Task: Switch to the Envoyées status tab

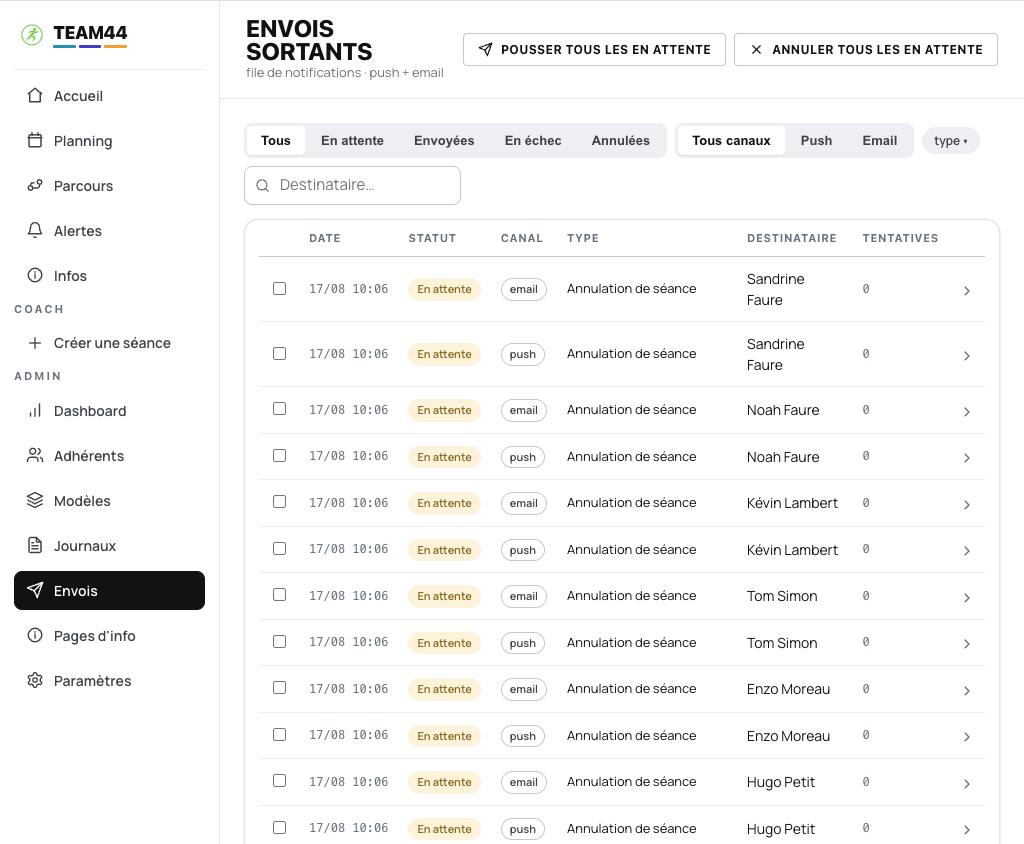Action: pyautogui.click(x=444, y=140)
